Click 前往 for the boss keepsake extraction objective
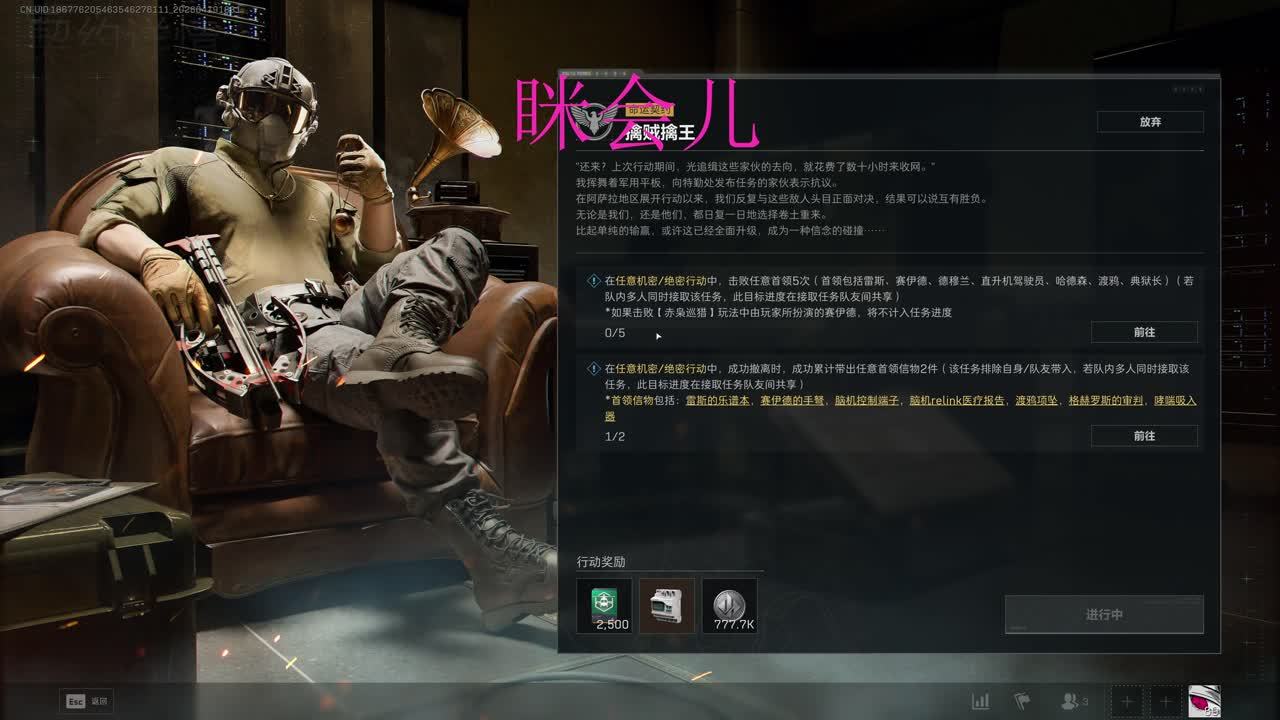The height and width of the screenshot is (720, 1280). [x=1144, y=436]
